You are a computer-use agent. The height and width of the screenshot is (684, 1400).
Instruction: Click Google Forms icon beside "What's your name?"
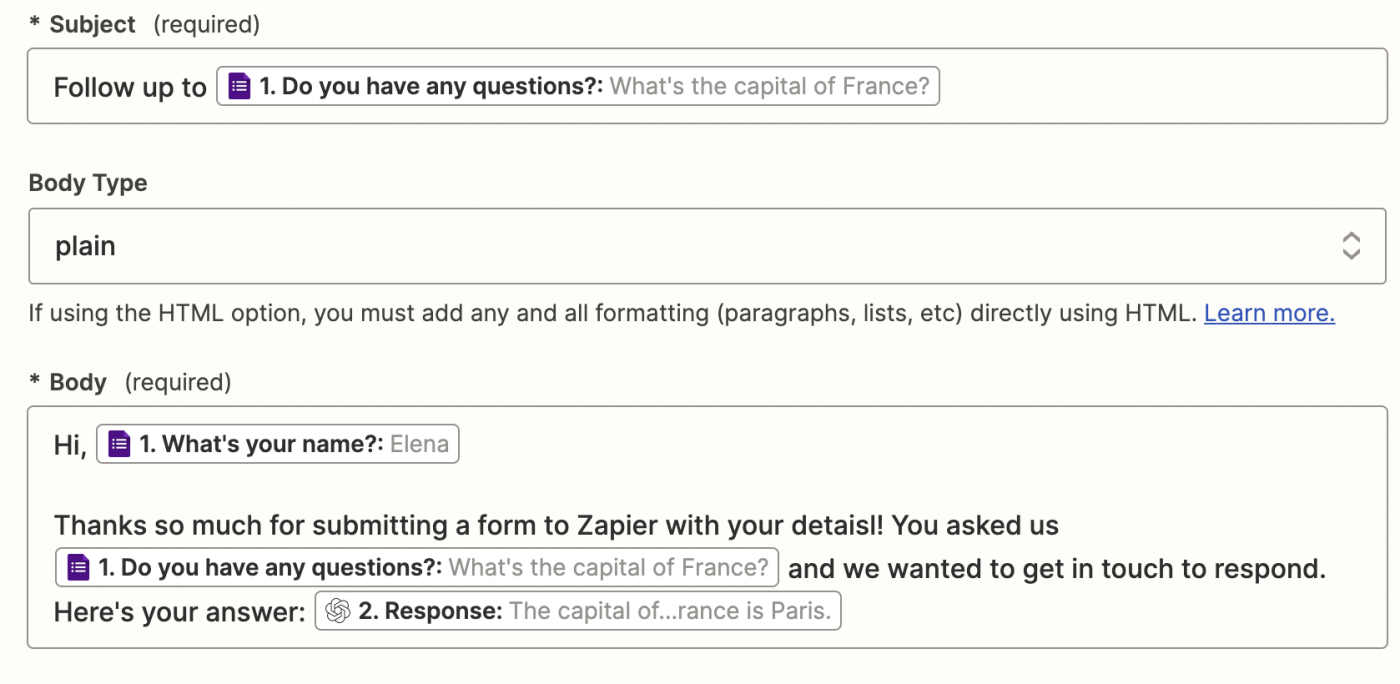tap(119, 444)
